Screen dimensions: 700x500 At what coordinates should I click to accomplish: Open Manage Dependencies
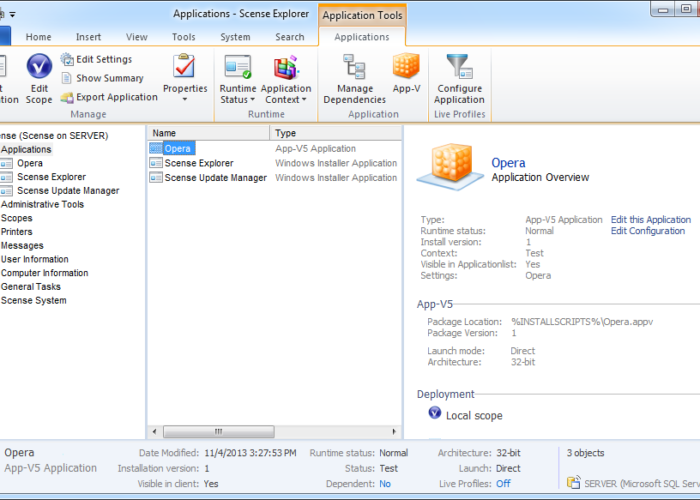pyautogui.click(x=354, y=68)
